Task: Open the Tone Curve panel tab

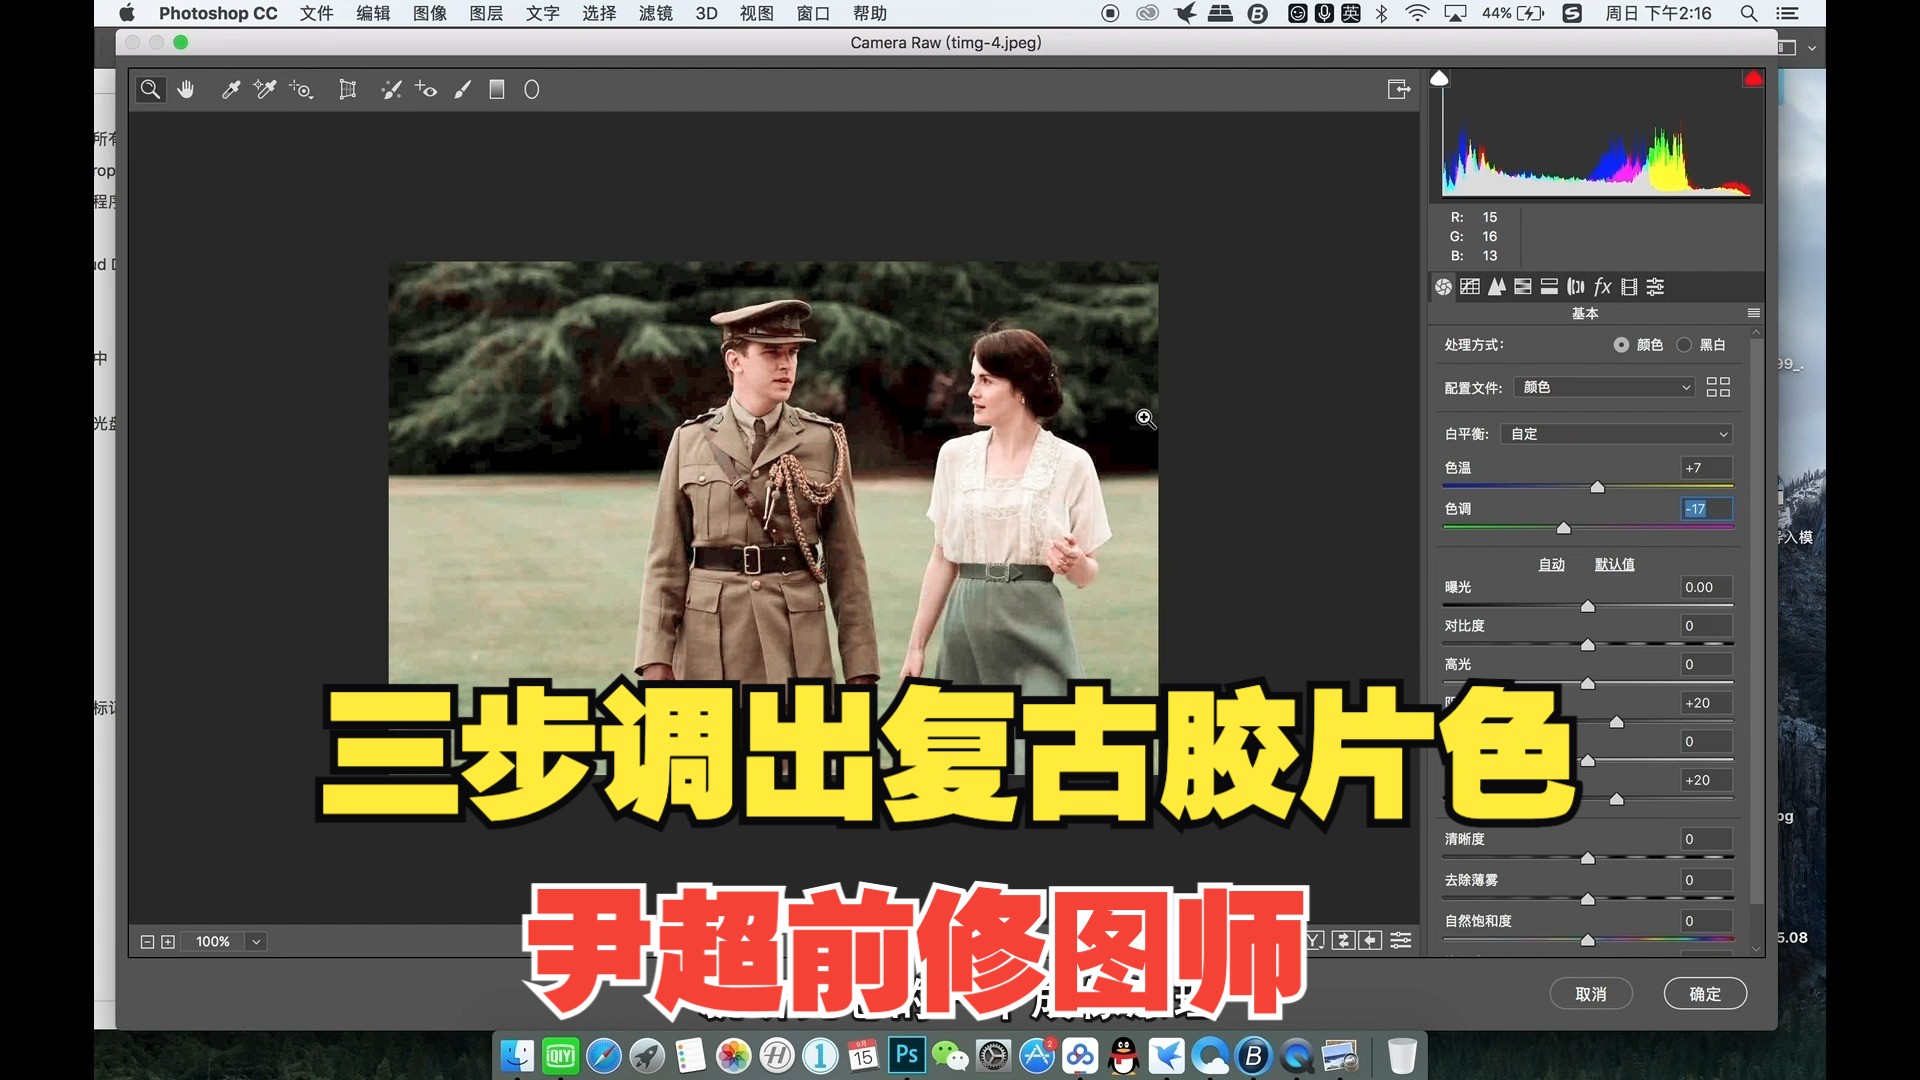Action: (1470, 287)
